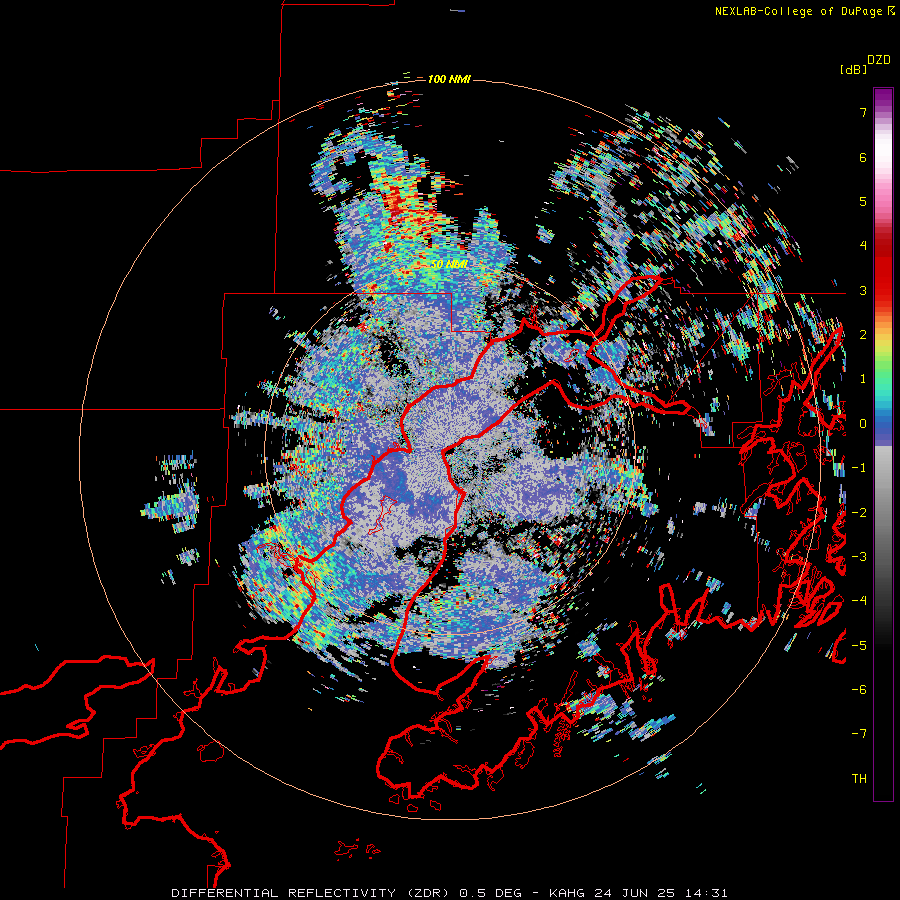This screenshot has width=900, height=900.
Task: Click the 6 value on the color scale
Action: pos(863,157)
